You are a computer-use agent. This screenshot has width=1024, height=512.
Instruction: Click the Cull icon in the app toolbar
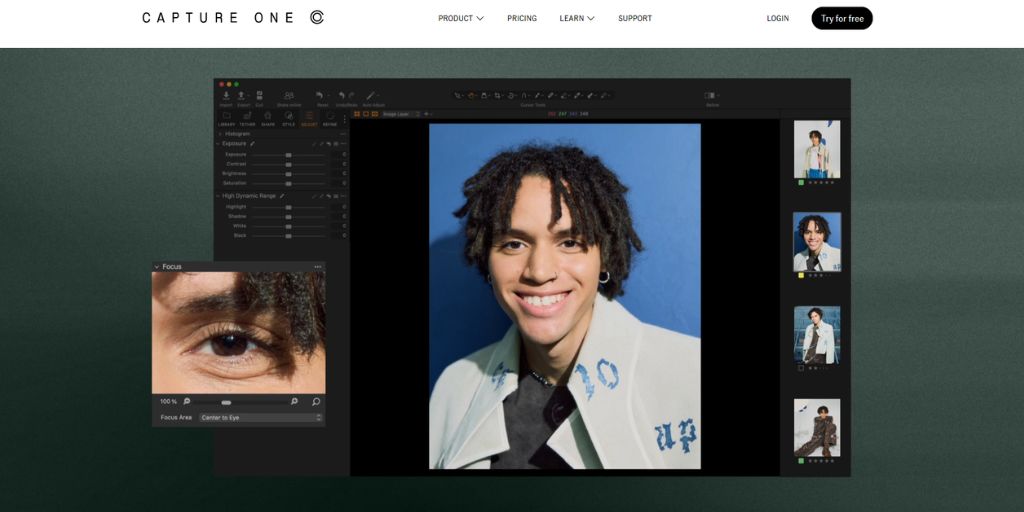(x=259, y=95)
